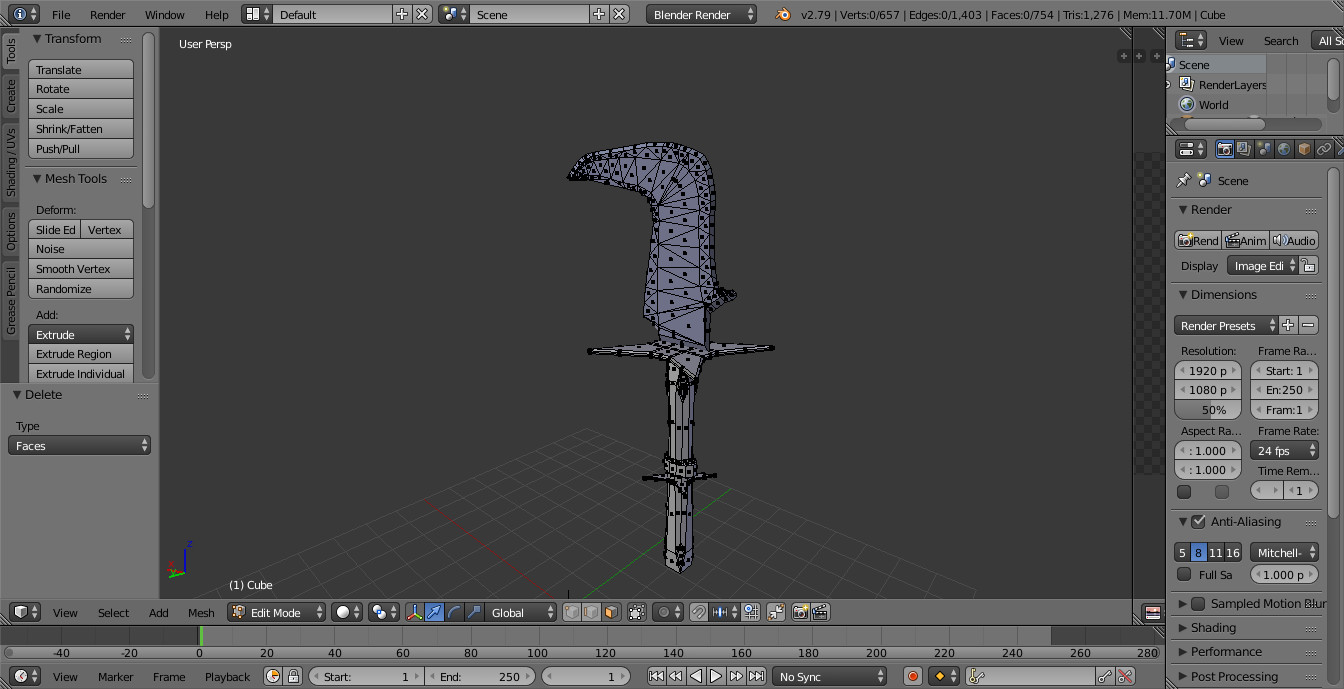Click the World properties tab icon
This screenshot has width=1344, height=689.
(1284, 149)
